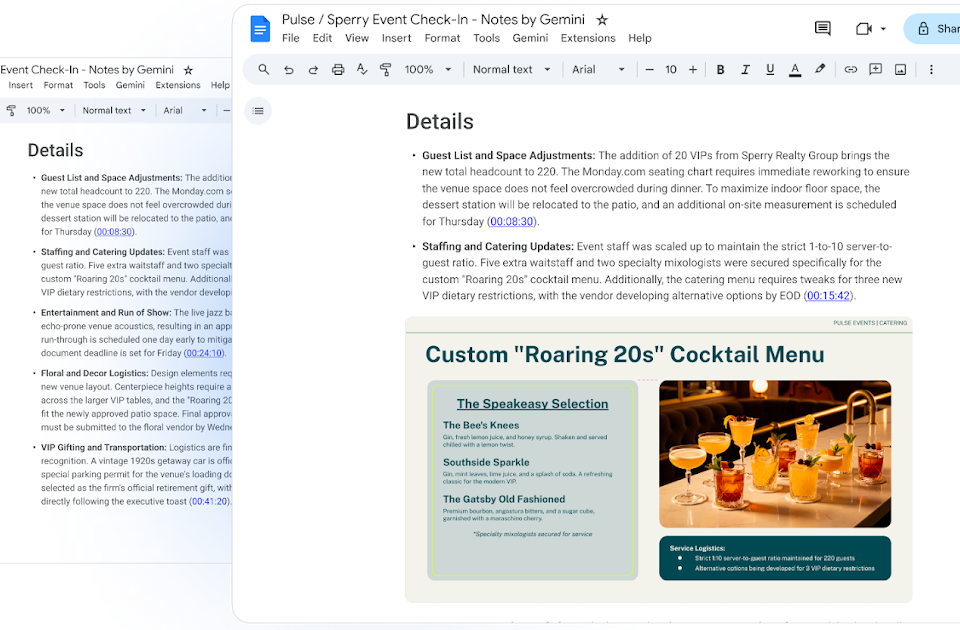Open the Tools menu in front window
This screenshot has width=960, height=630.
point(486,38)
